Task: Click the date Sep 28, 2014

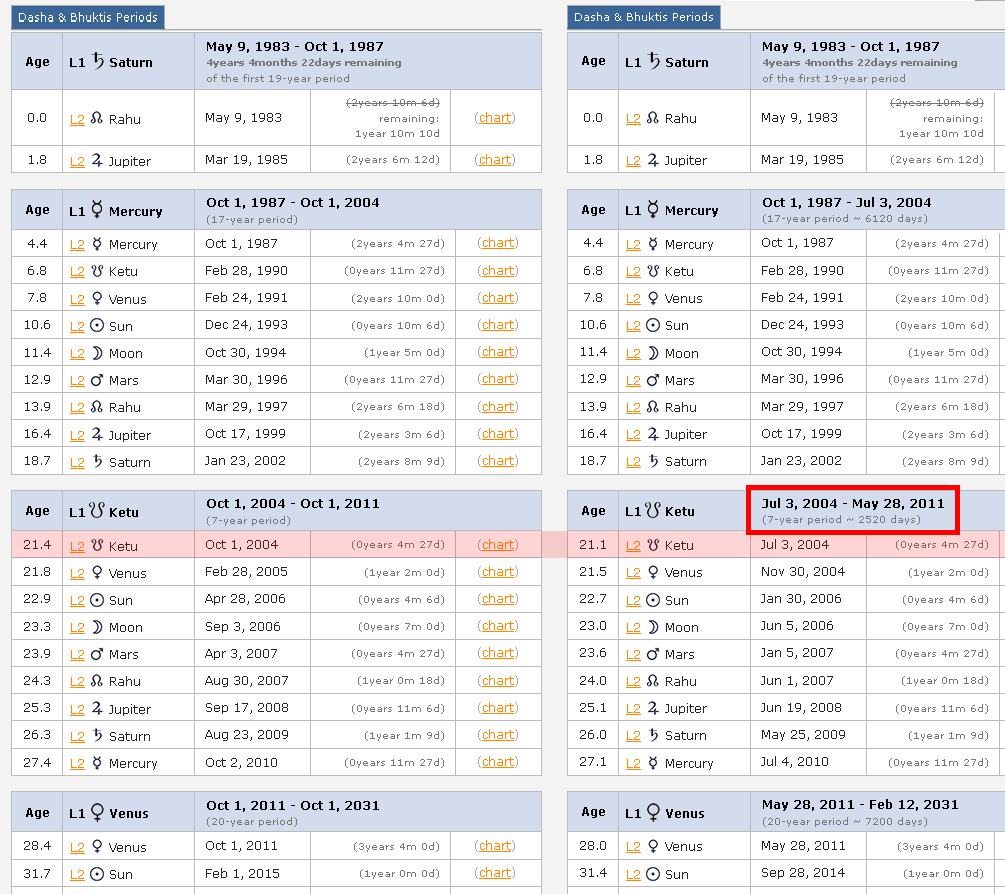Action: [x=802, y=872]
